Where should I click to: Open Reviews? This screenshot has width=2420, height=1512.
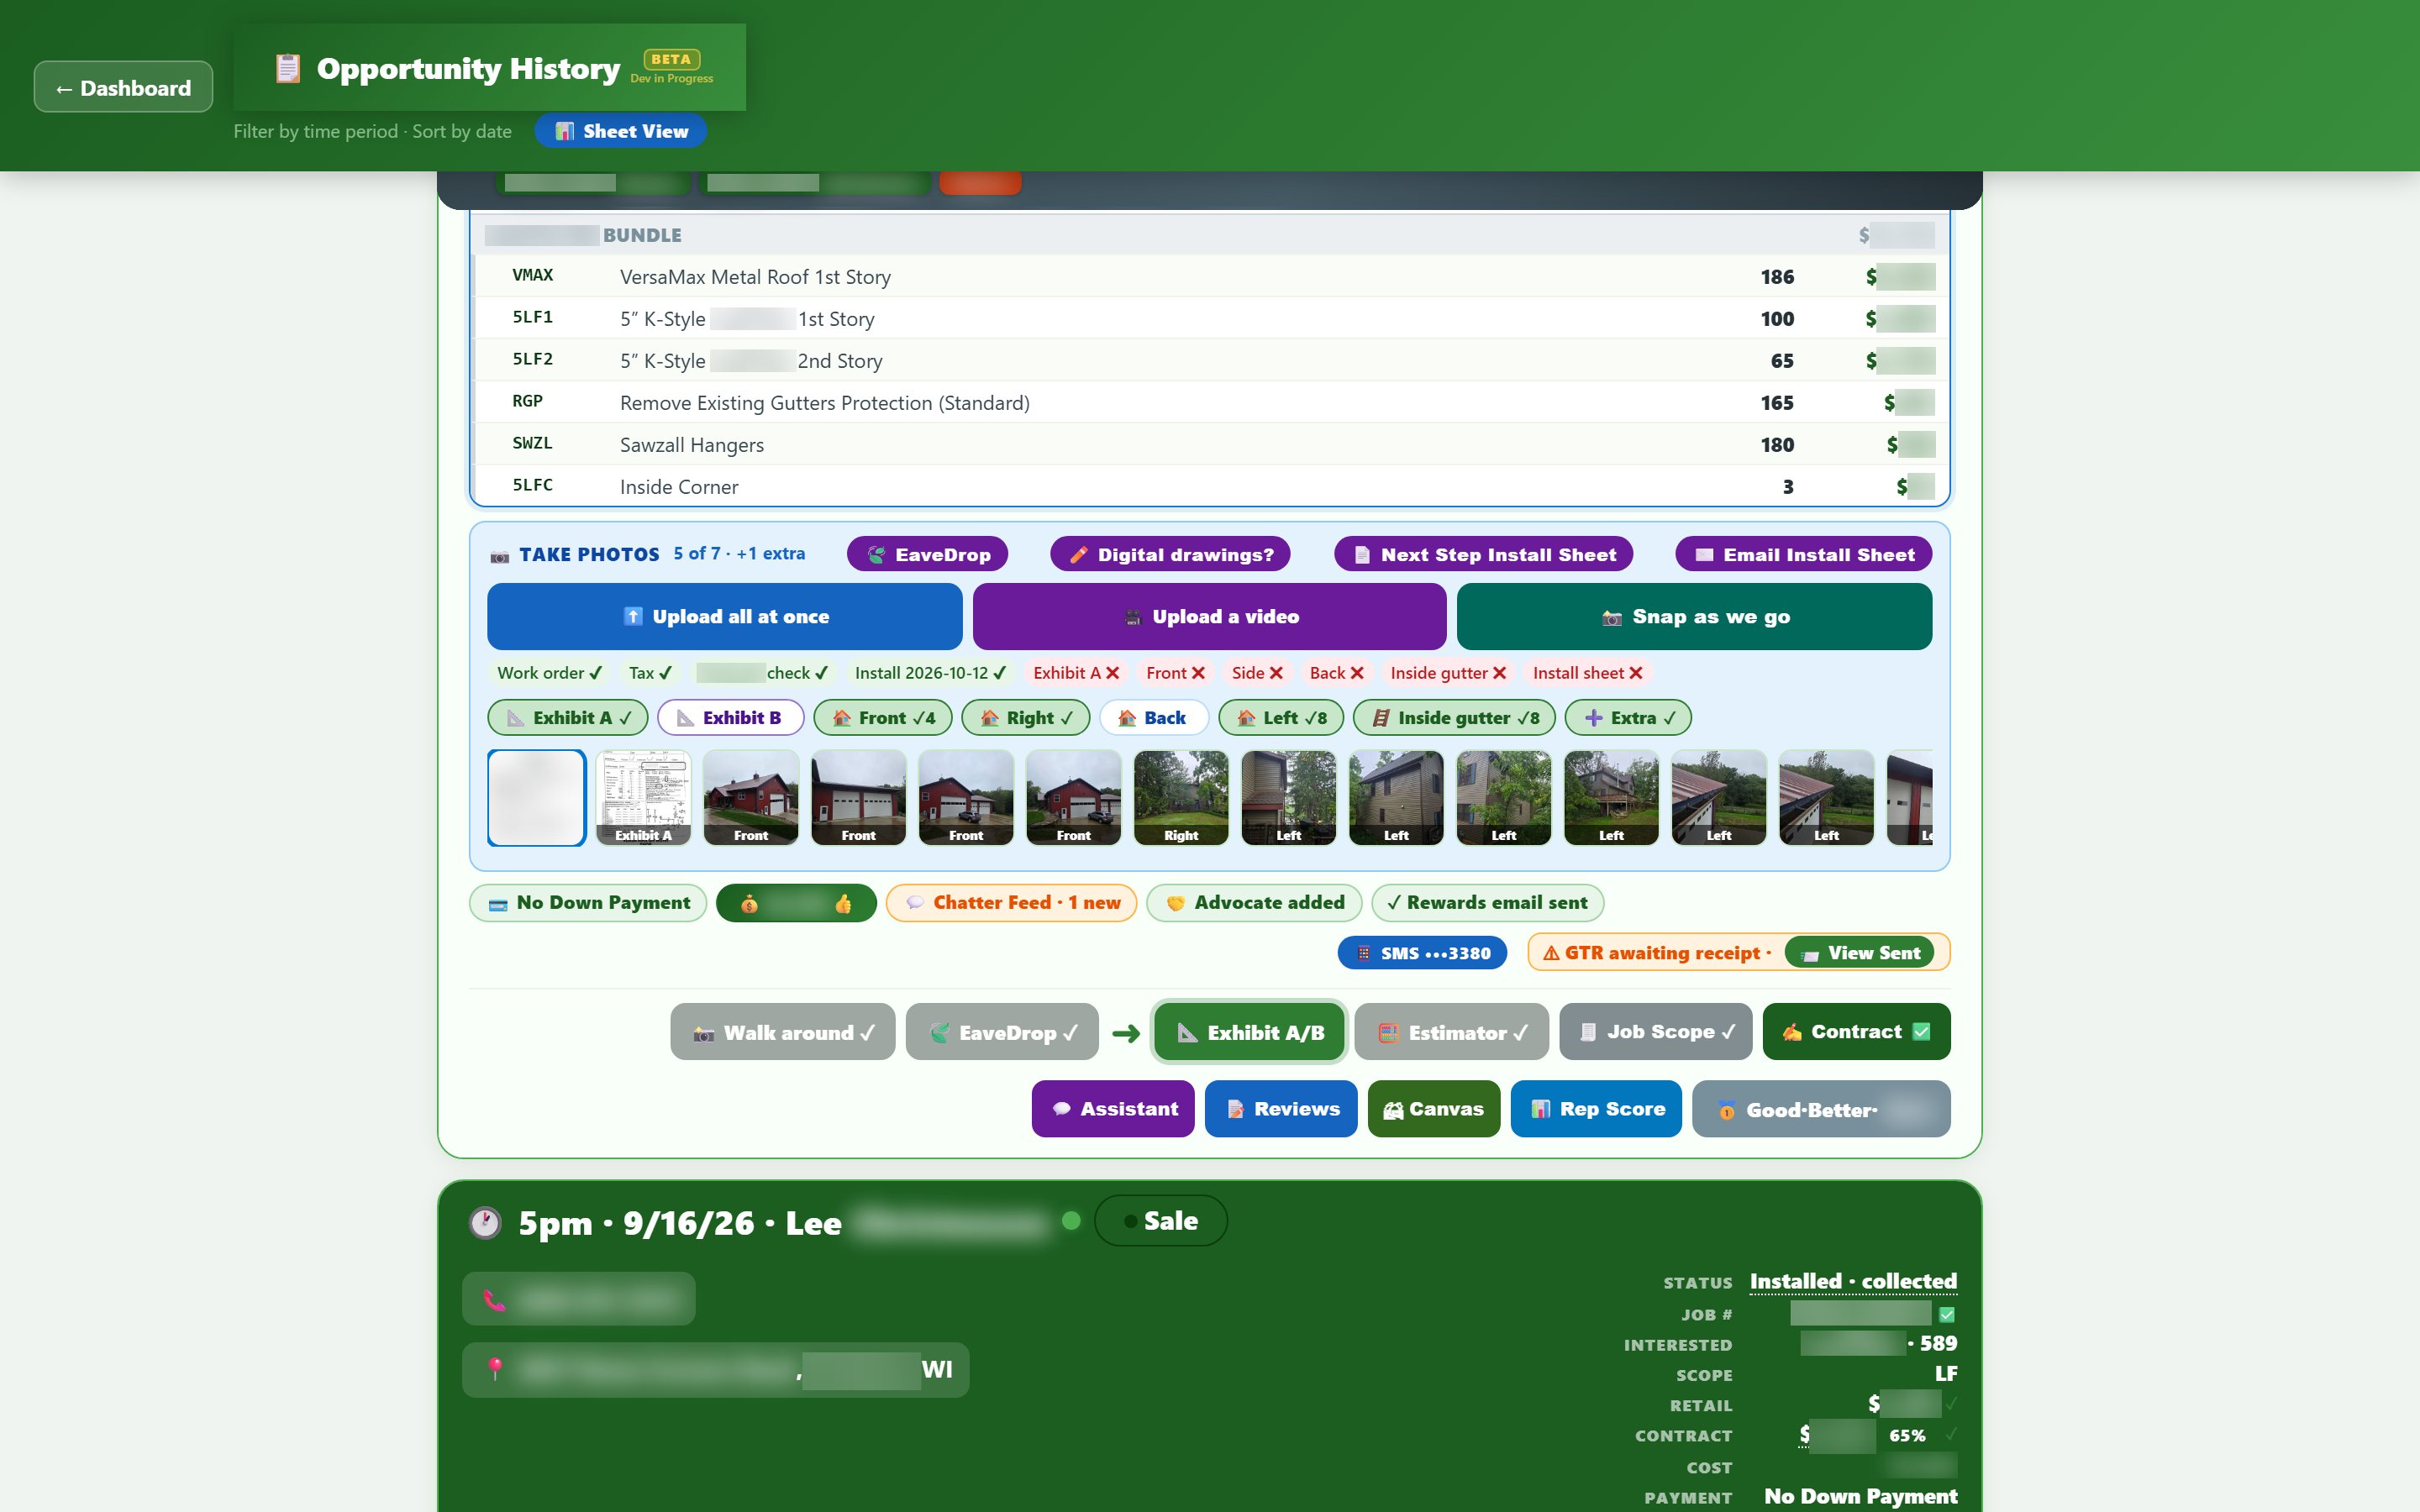(1281, 1108)
